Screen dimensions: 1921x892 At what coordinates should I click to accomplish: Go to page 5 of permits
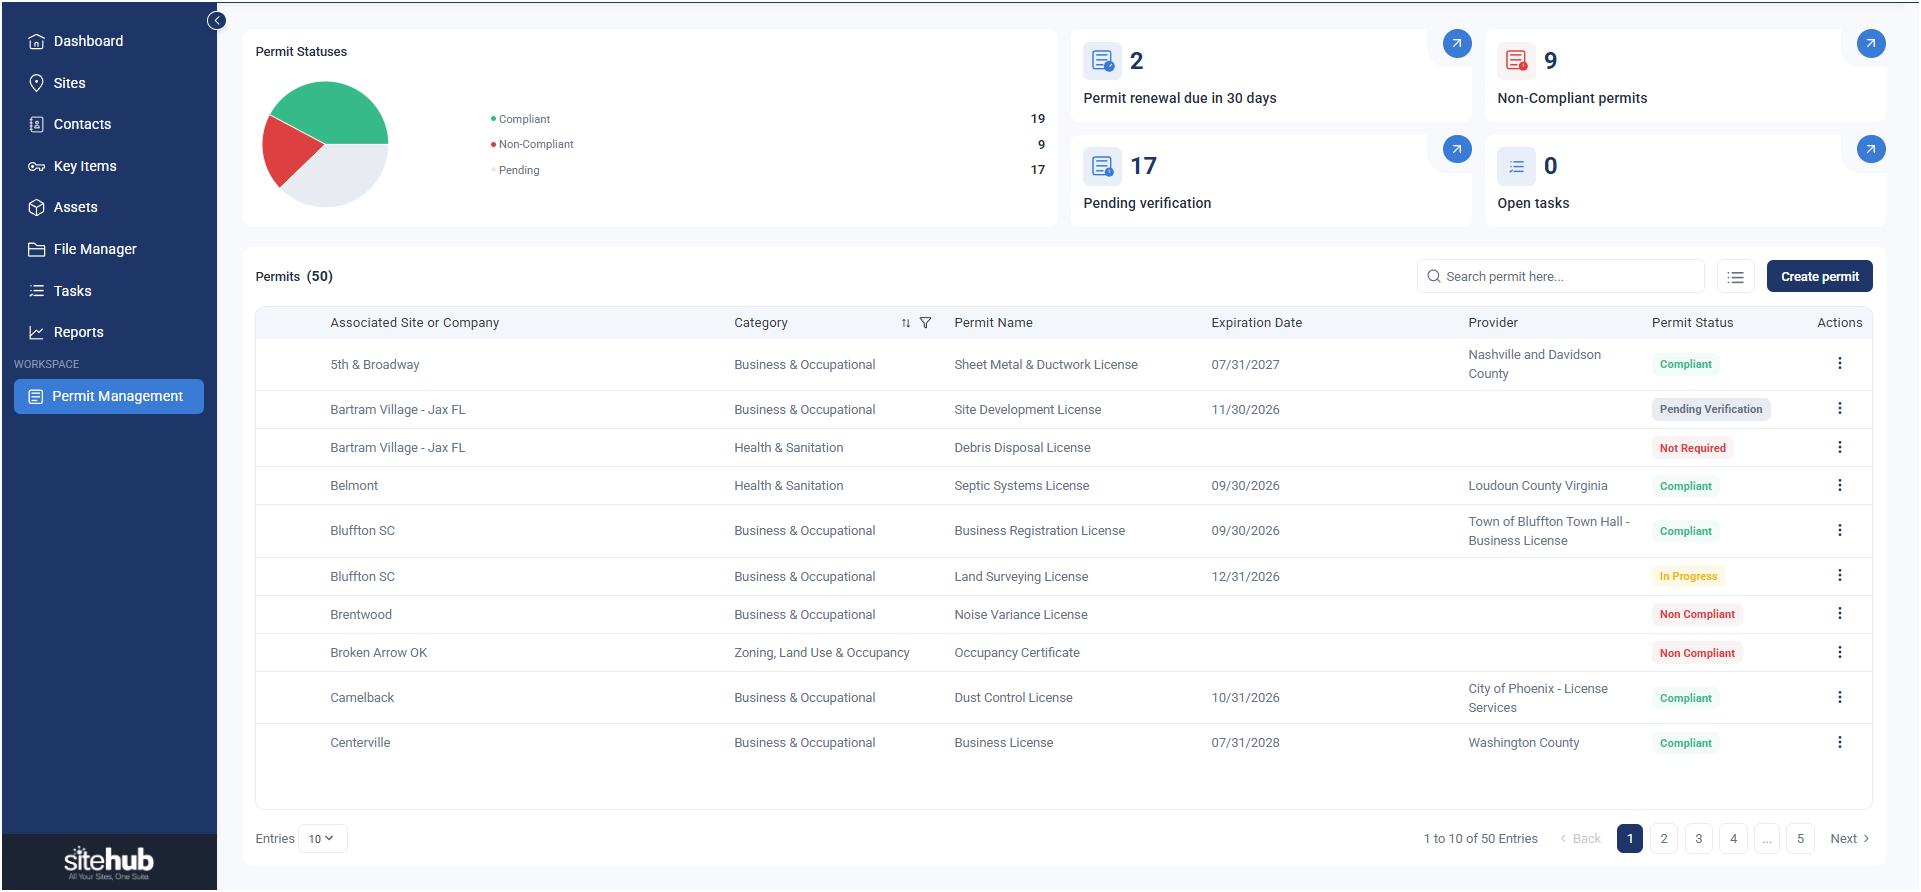[1800, 839]
